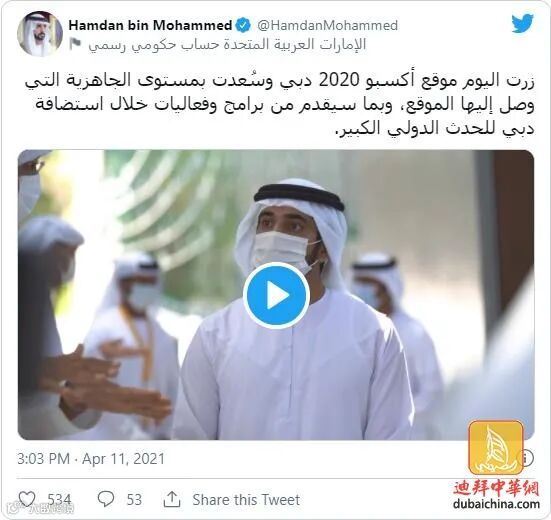The image size is (551, 520).
Task: Click the orange dubaichina sail logo
Action: point(496,448)
